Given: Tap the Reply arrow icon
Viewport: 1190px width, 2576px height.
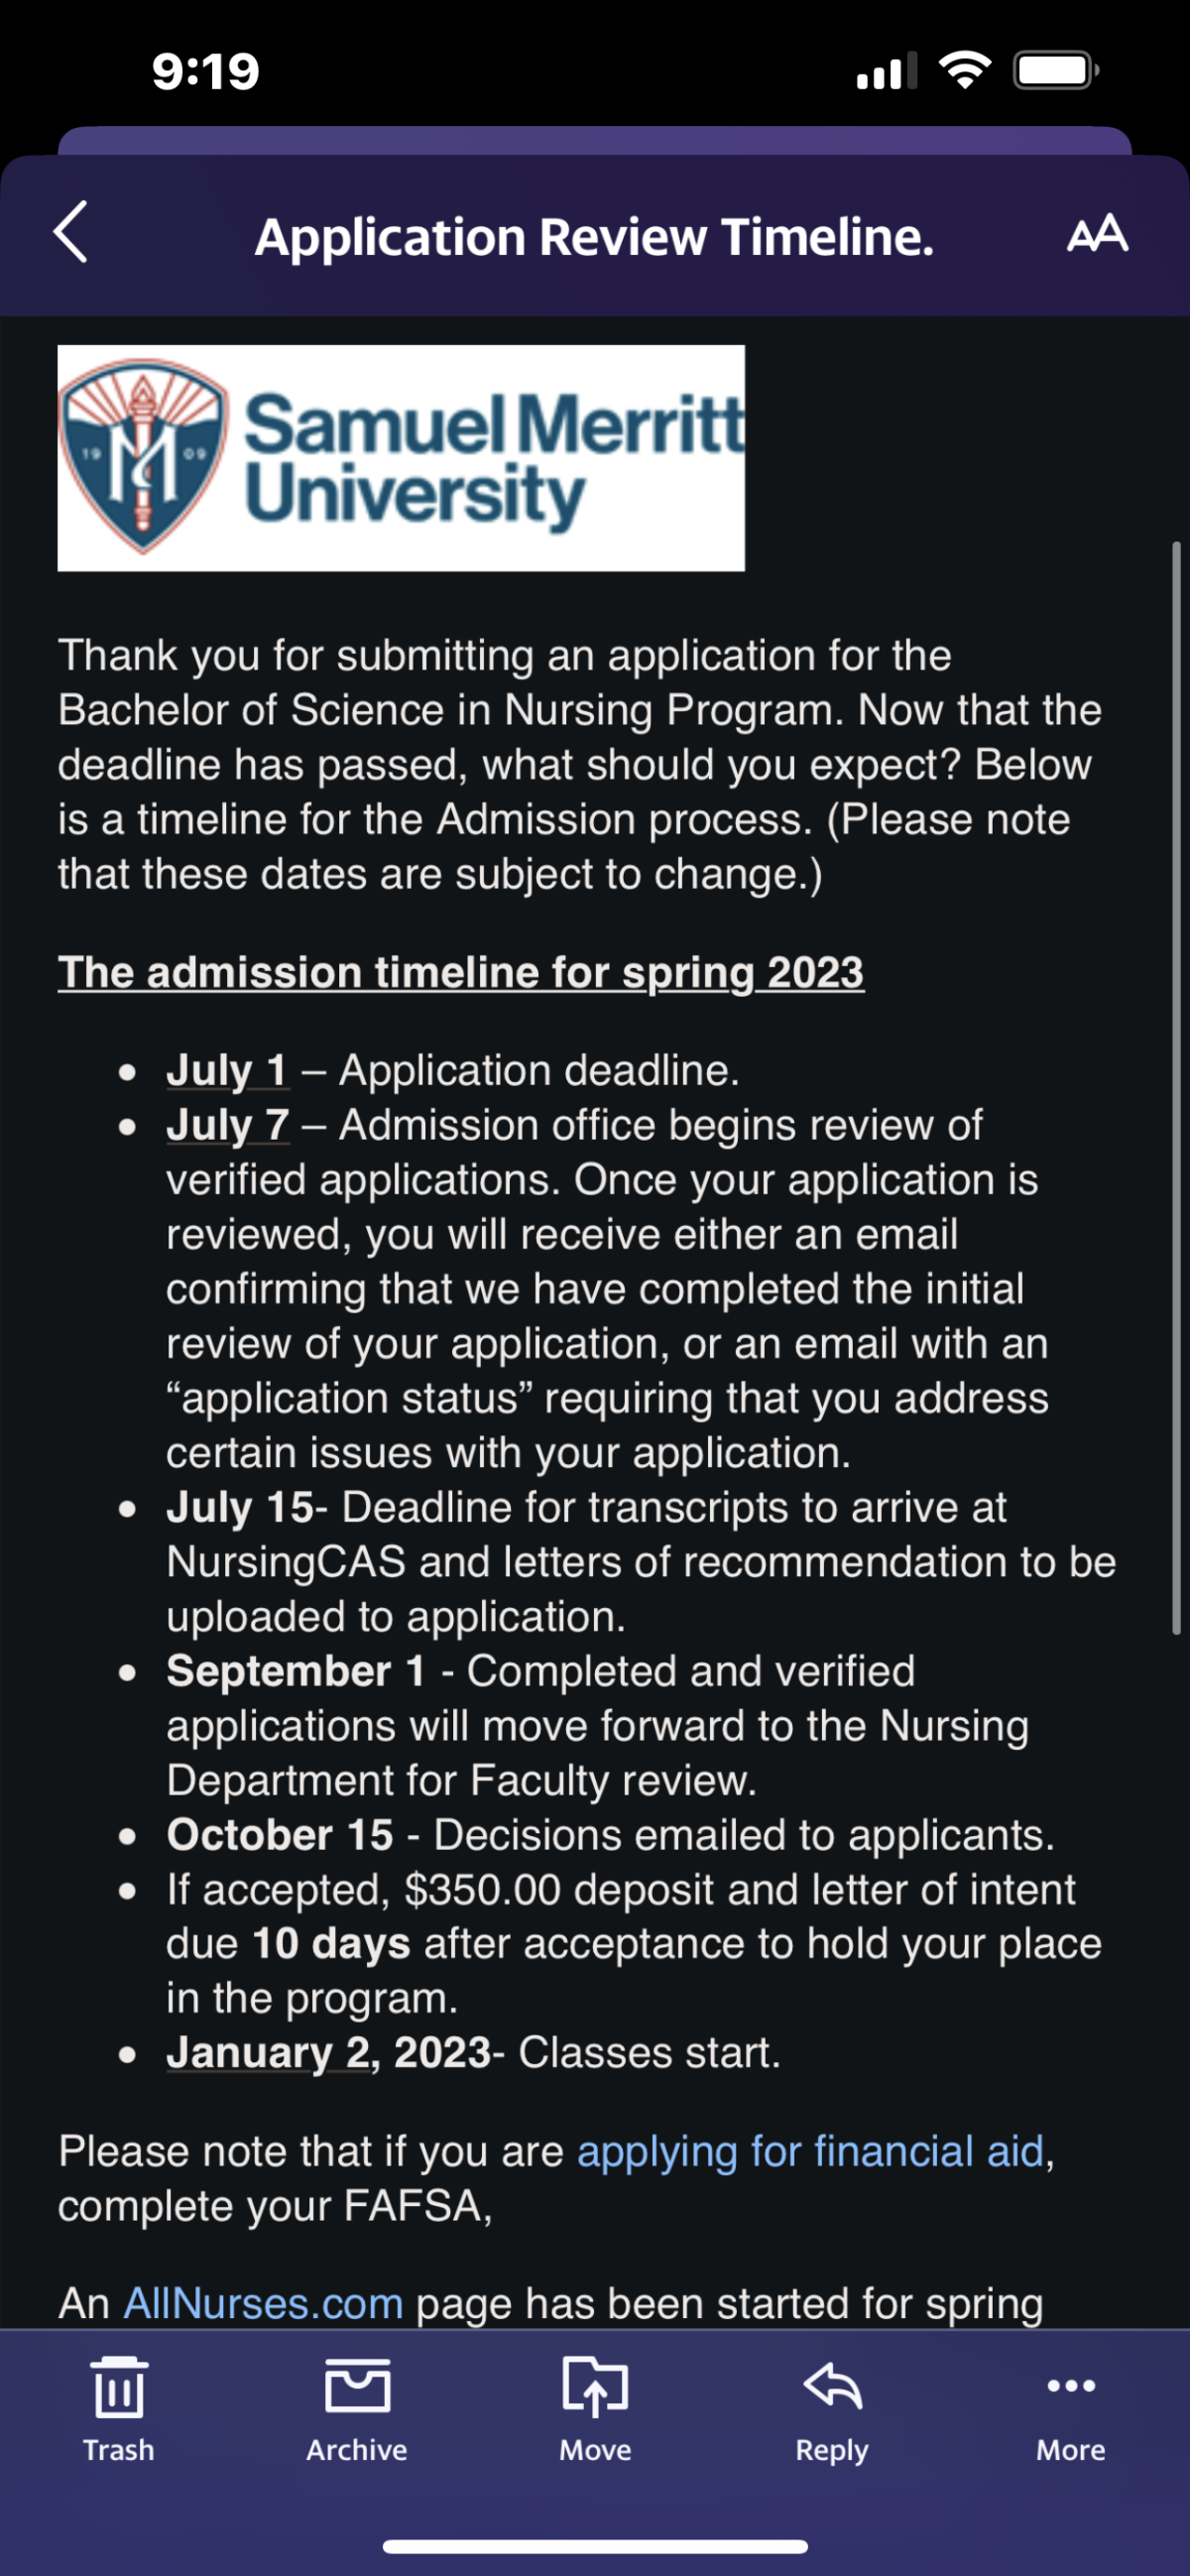Looking at the screenshot, I should click(x=832, y=2387).
